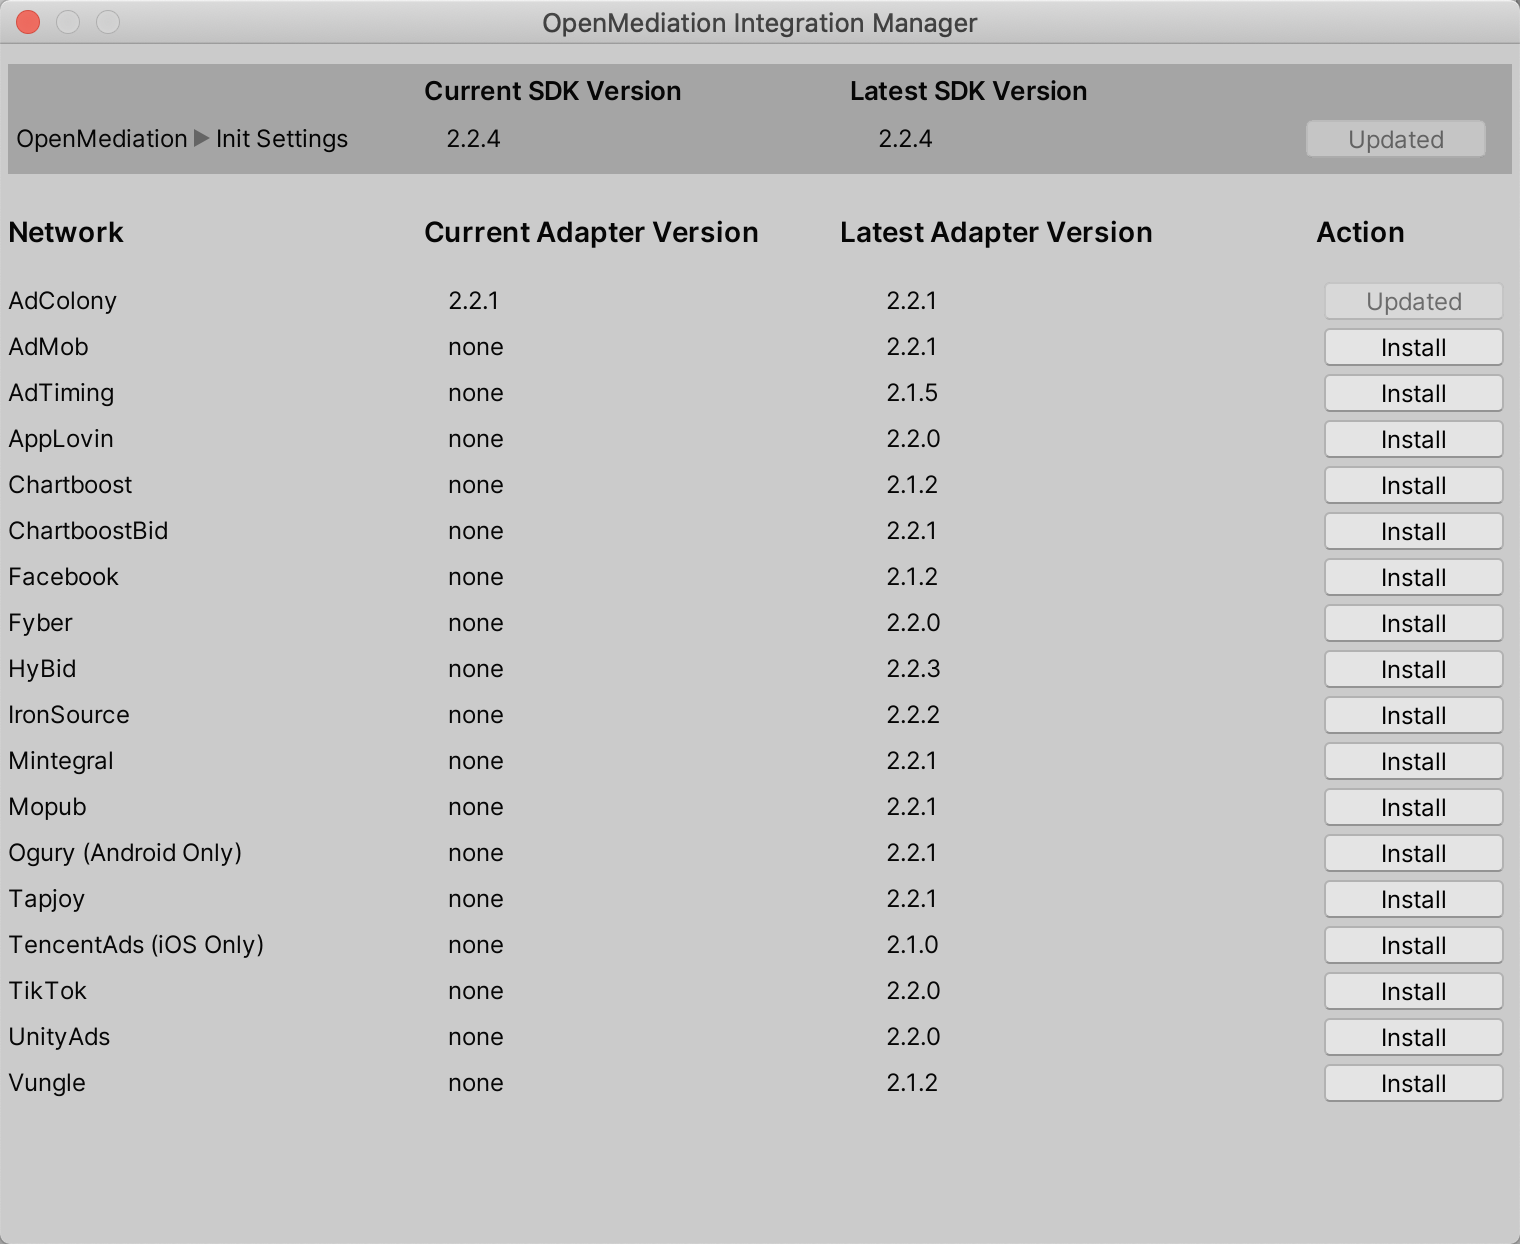Image resolution: width=1520 pixels, height=1244 pixels.
Task: Click the arrow between OpenMediation and Init Settings
Action: coord(201,138)
